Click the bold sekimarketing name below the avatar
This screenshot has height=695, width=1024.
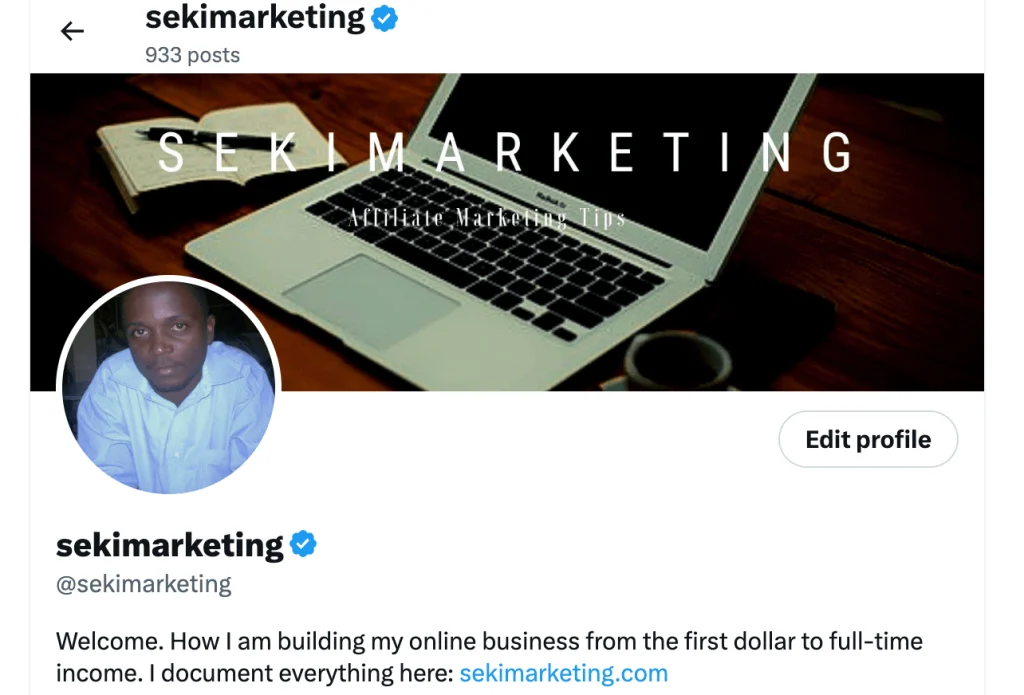click(170, 545)
